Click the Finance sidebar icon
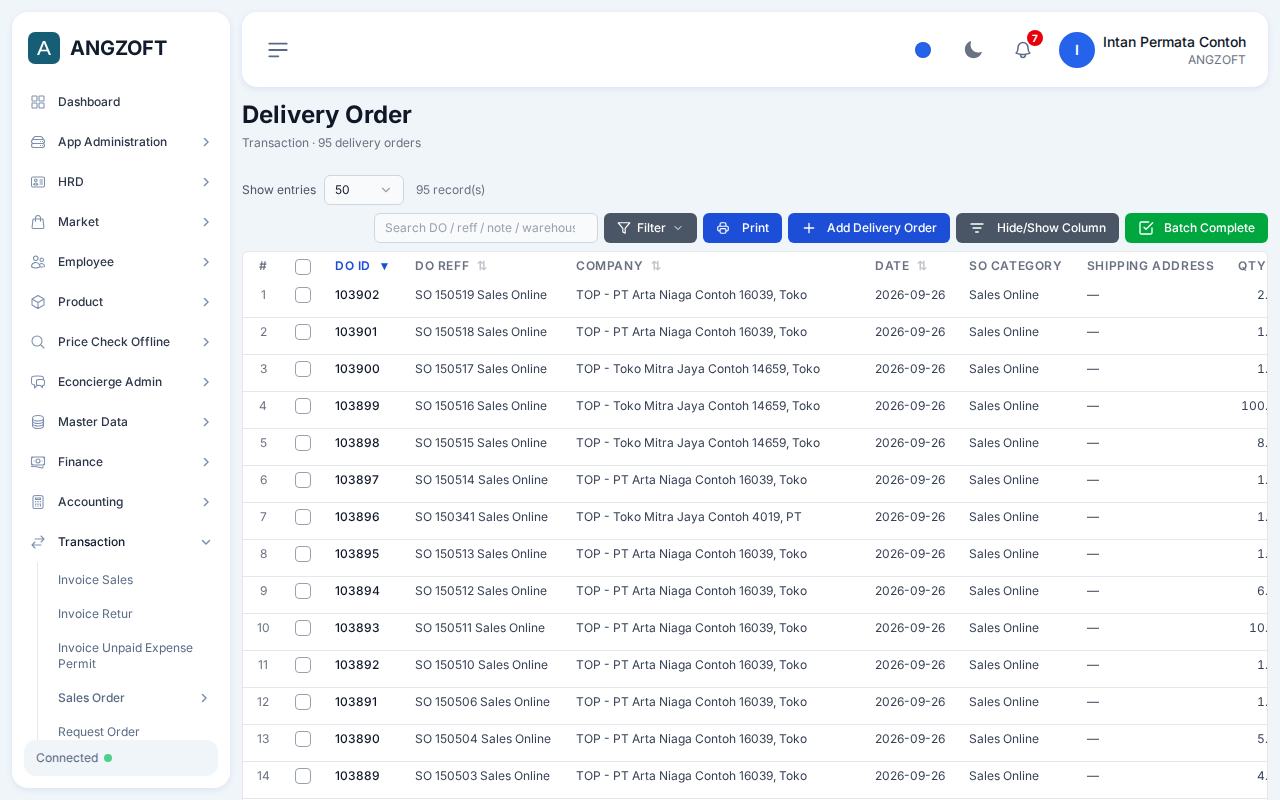The width and height of the screenshot is (1280, 800). coord(38,462)
